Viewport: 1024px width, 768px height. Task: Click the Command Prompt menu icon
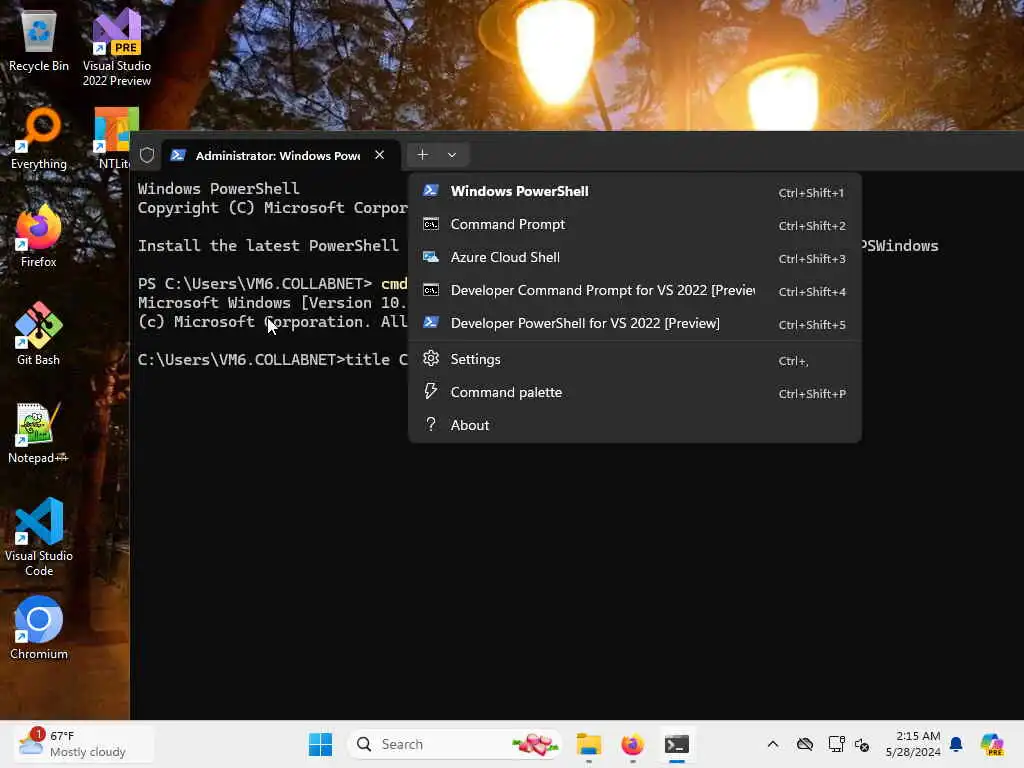(430, 224)
